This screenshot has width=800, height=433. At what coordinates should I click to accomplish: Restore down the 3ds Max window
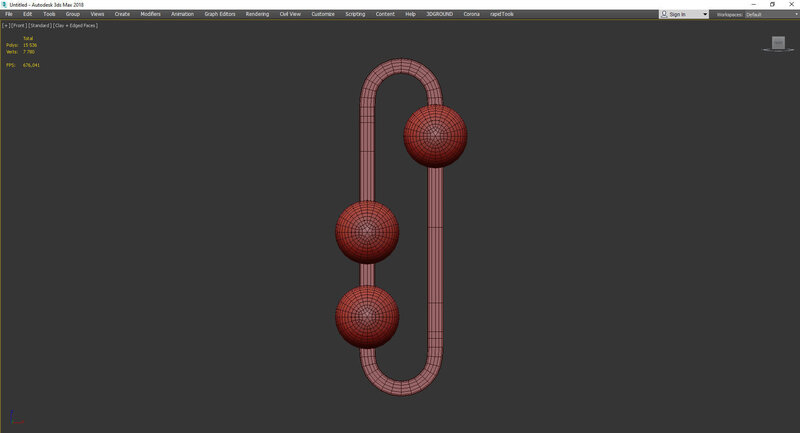[772, 4]
